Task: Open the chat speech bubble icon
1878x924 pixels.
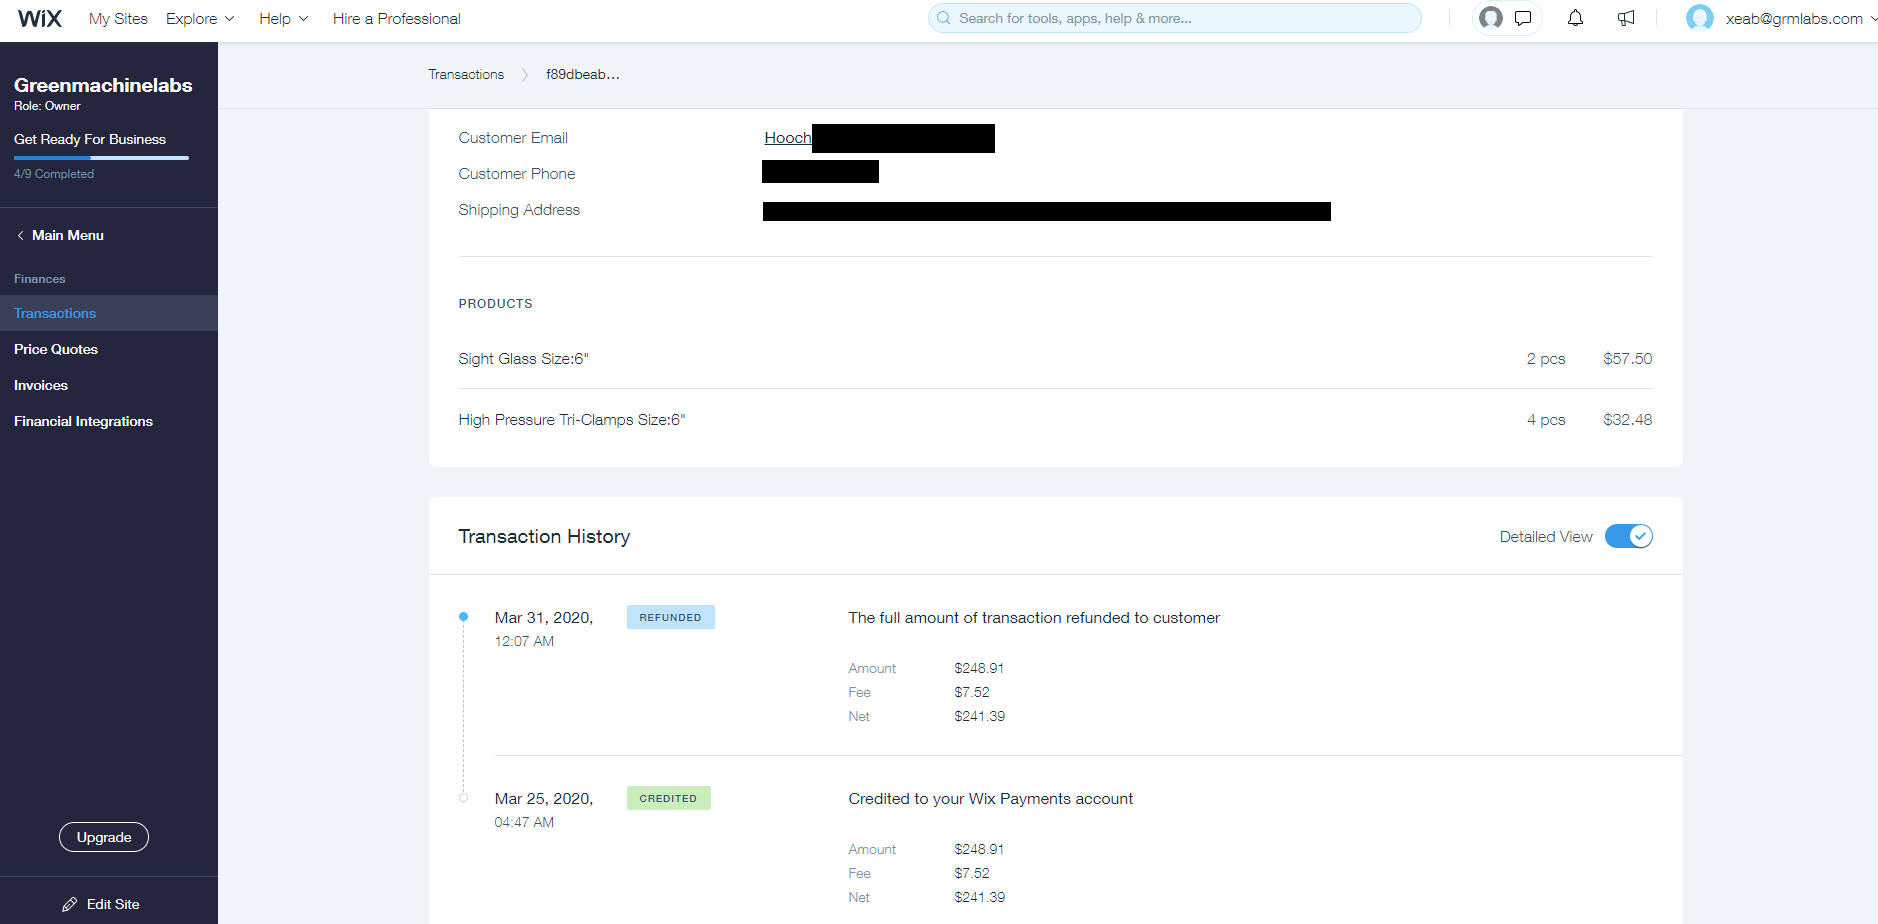Action: [1523, 18]
